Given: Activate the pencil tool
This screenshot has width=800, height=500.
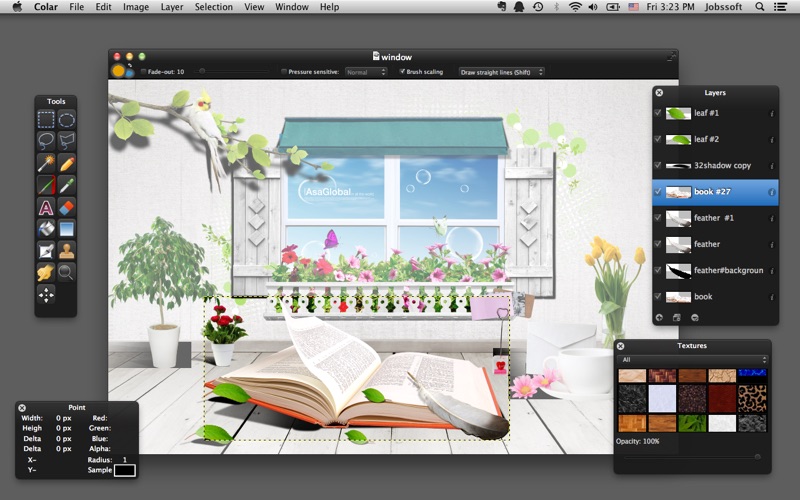Looking at the screenshot, I should (67, 163).
